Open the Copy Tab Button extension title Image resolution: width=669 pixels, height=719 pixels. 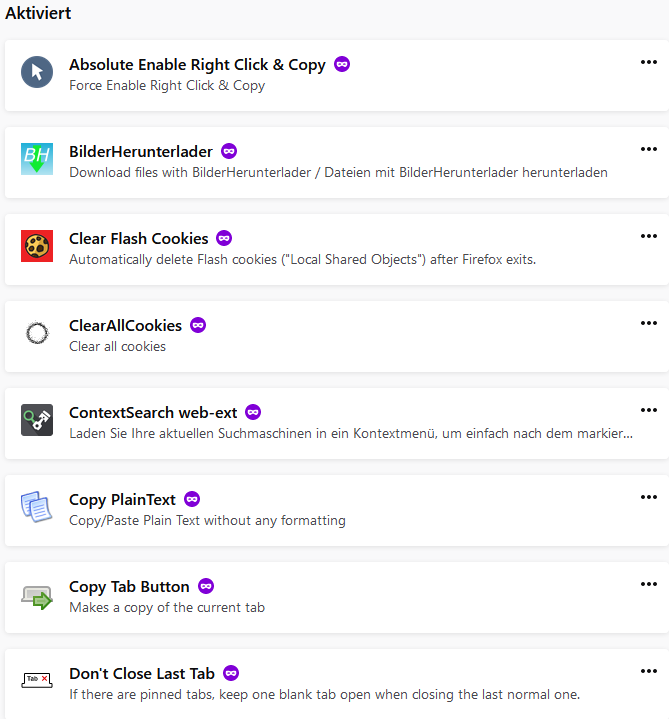pos(129,586)
